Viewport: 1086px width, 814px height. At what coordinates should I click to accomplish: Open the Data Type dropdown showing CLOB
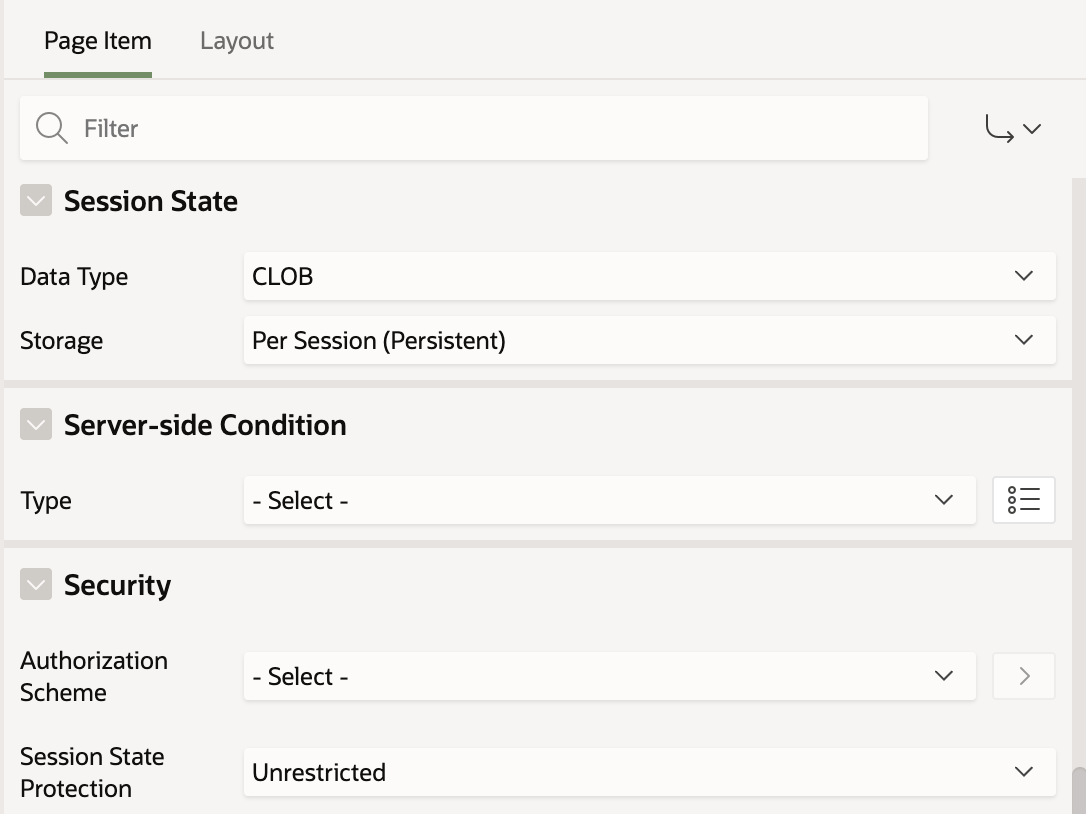click(x=649, y=276)
